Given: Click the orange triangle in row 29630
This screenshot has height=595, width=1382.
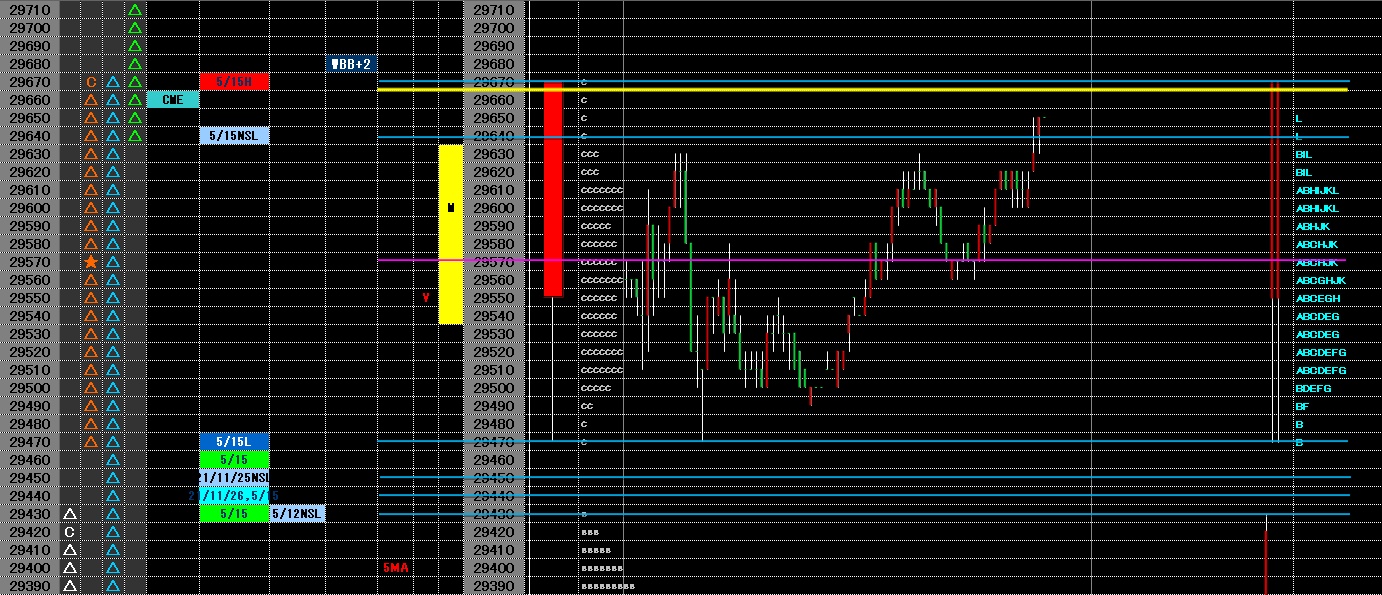Looking at the screenshot, I should point(91,154).
